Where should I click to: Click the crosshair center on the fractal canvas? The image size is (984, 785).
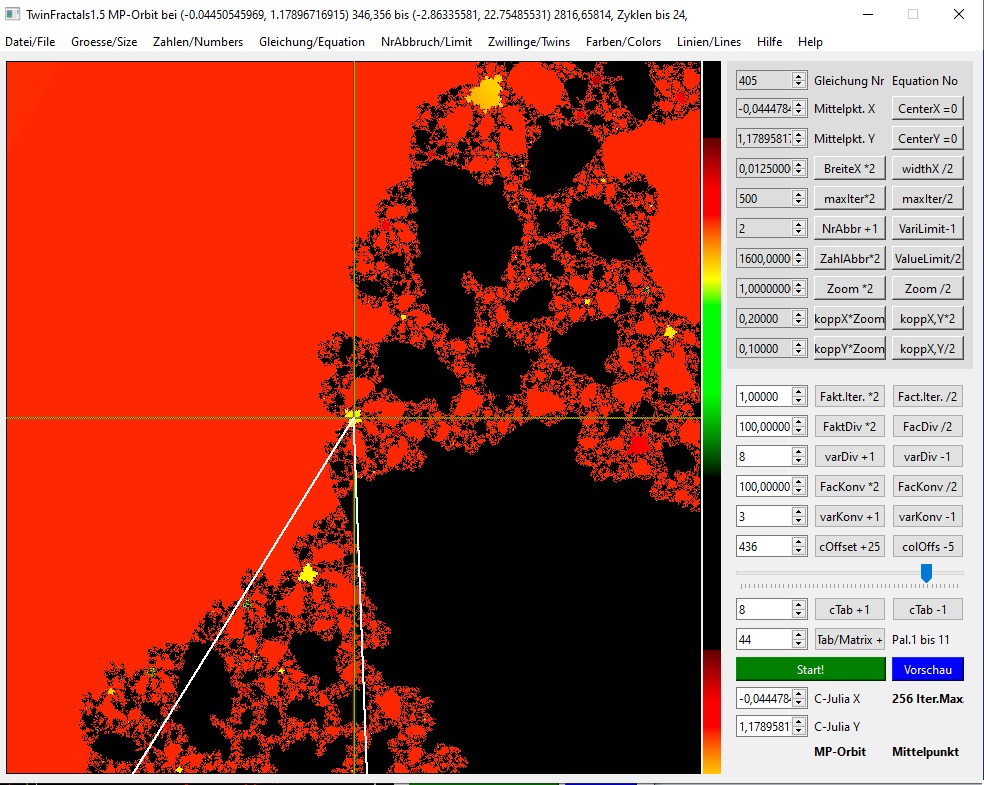[x=354, y=417]
